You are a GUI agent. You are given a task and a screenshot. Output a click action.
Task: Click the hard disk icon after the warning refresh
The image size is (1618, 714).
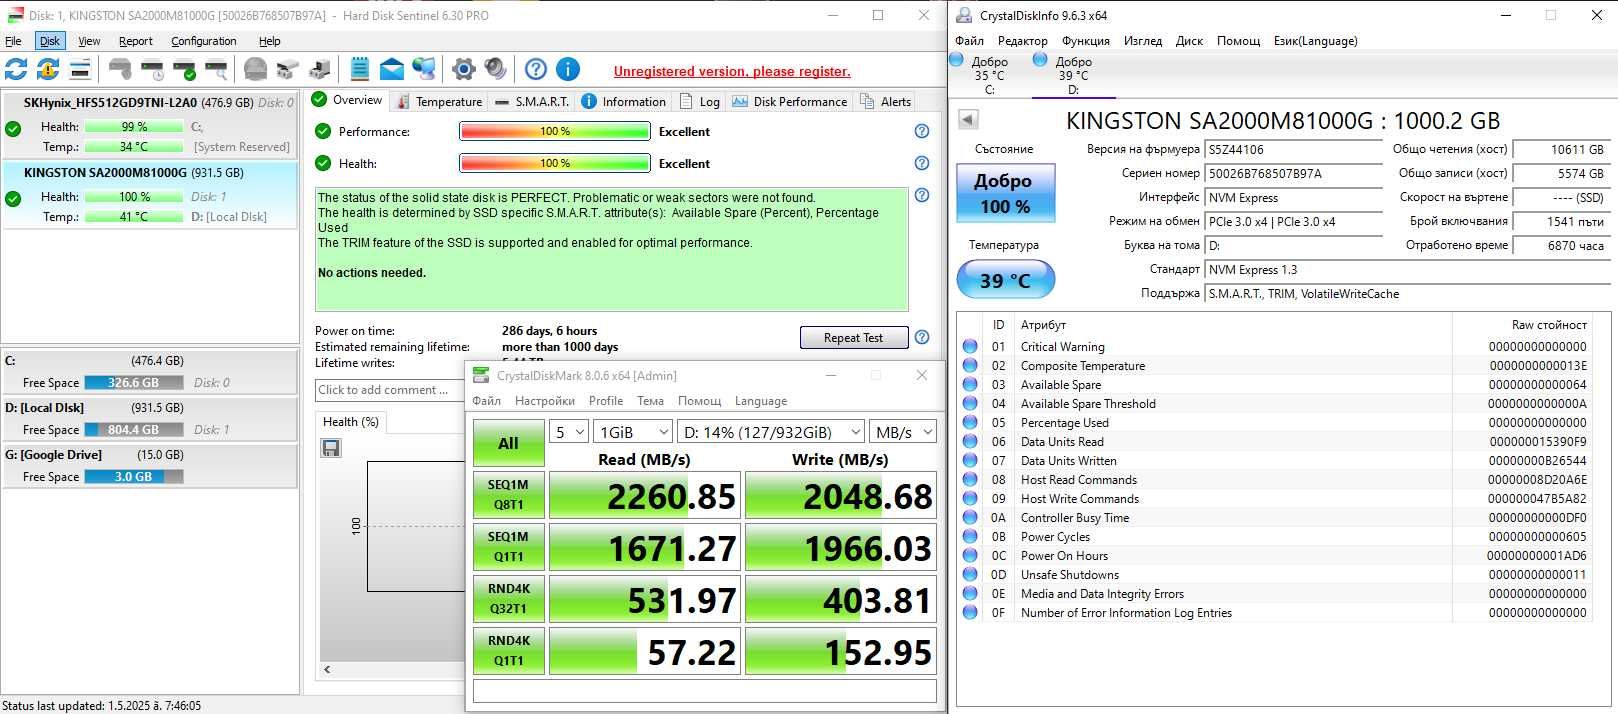click(80, 69)
